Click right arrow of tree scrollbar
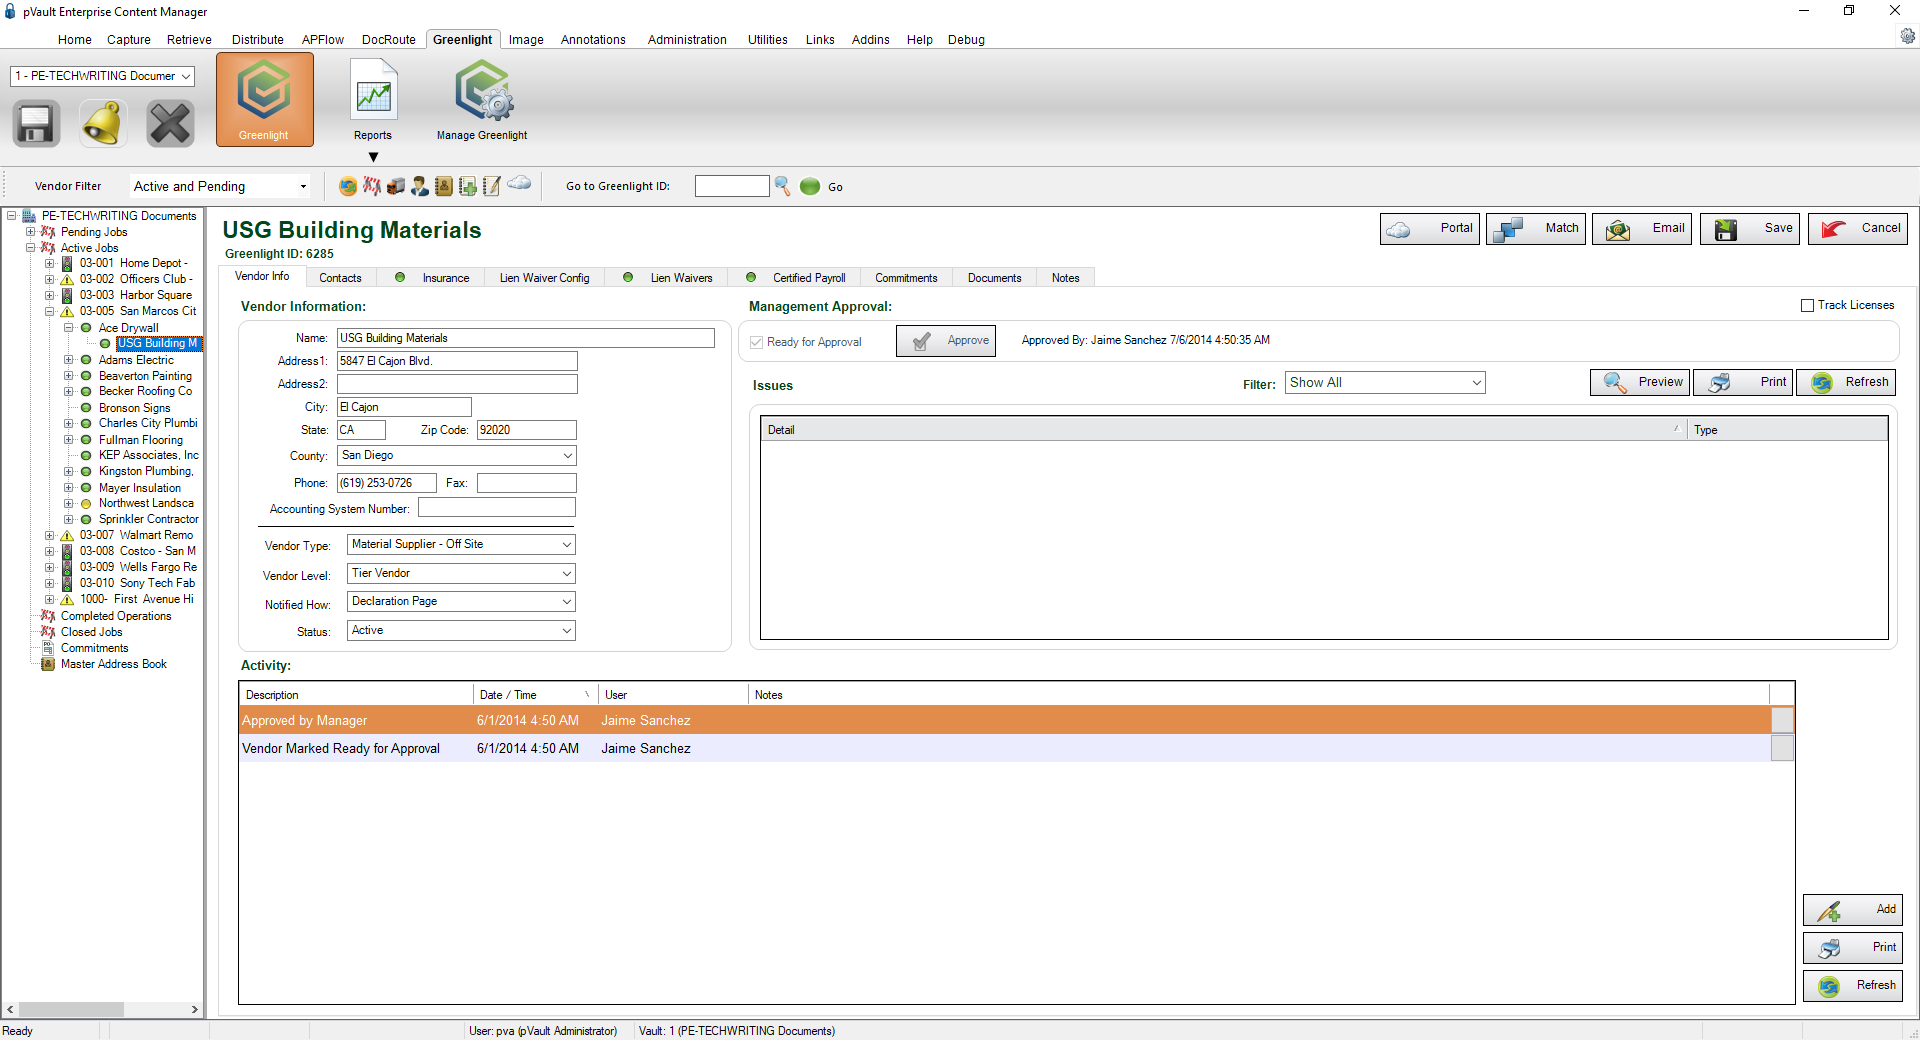 pyautogui.click(x=195, y=1010)
